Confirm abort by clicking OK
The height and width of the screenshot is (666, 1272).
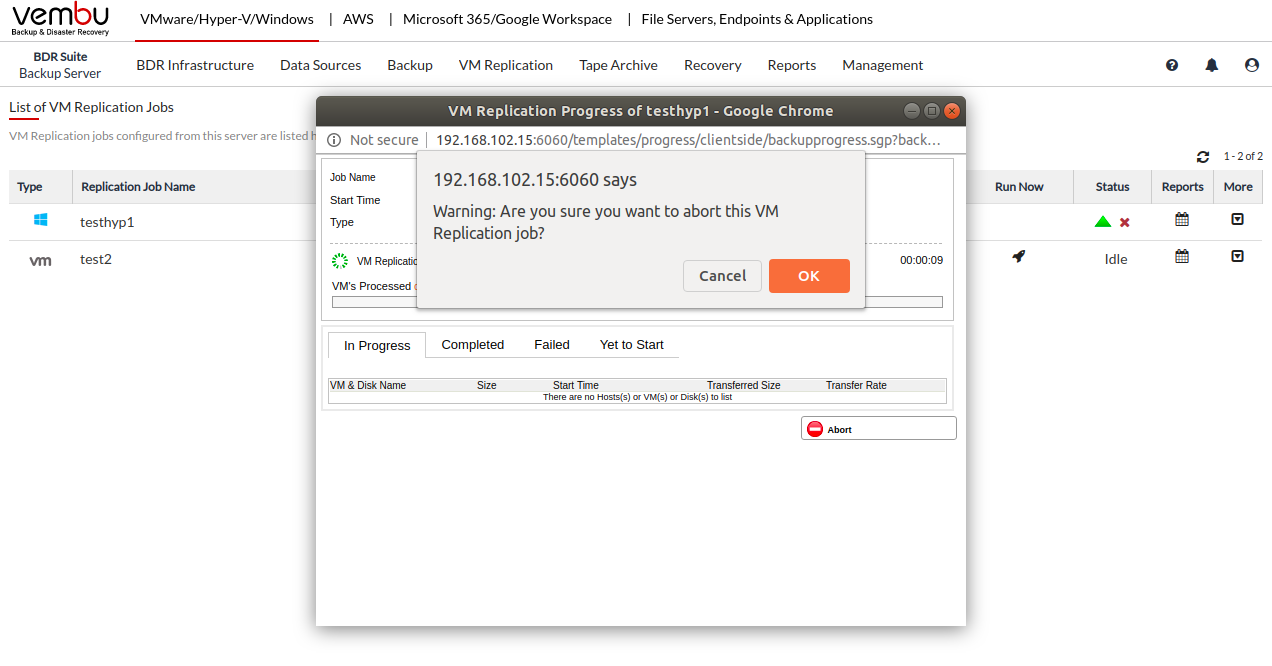(x=809, y=276)
